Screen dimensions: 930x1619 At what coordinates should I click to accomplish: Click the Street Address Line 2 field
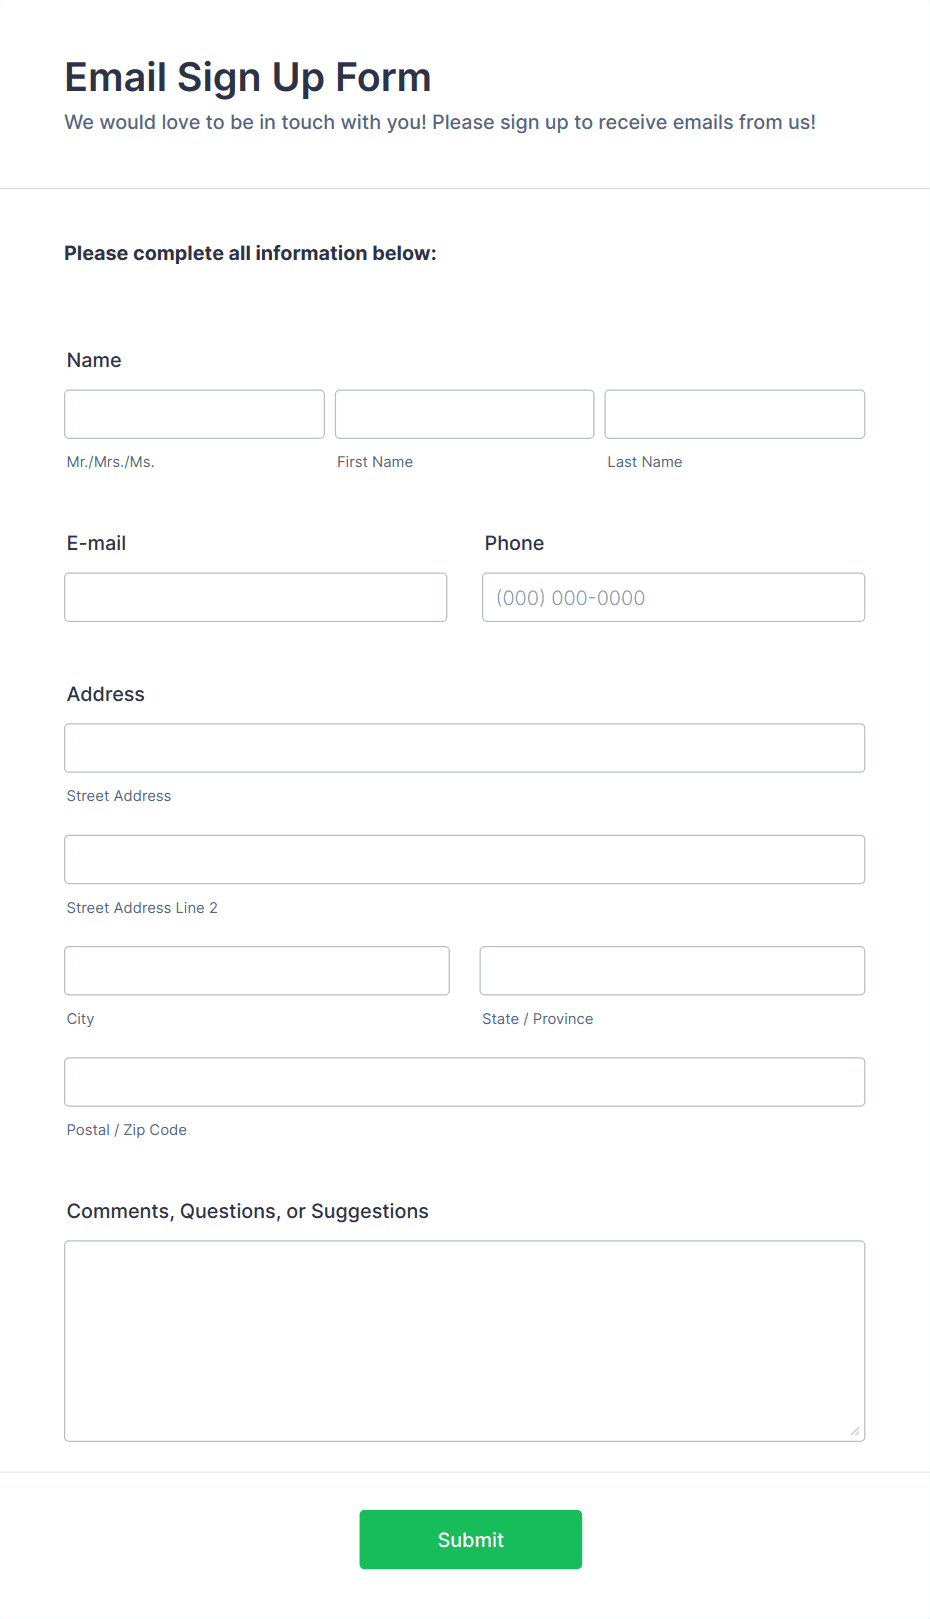click(464, 858)
